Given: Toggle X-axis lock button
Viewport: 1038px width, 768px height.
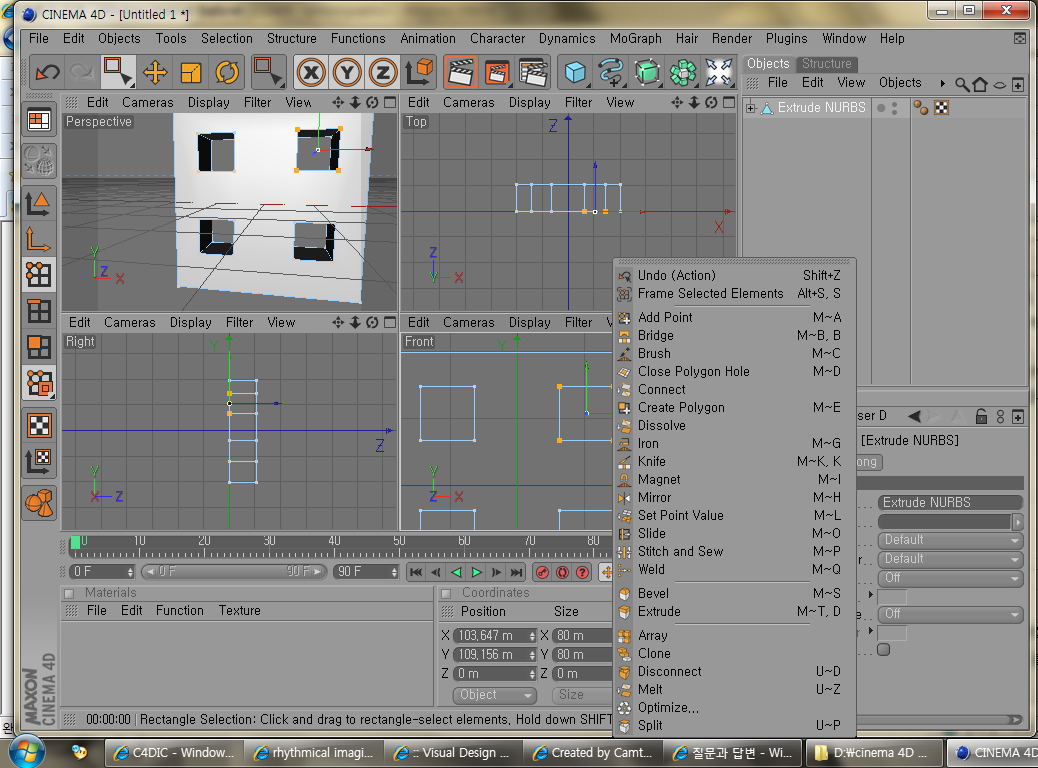Looking at the screenshot, I should [310, 72].
